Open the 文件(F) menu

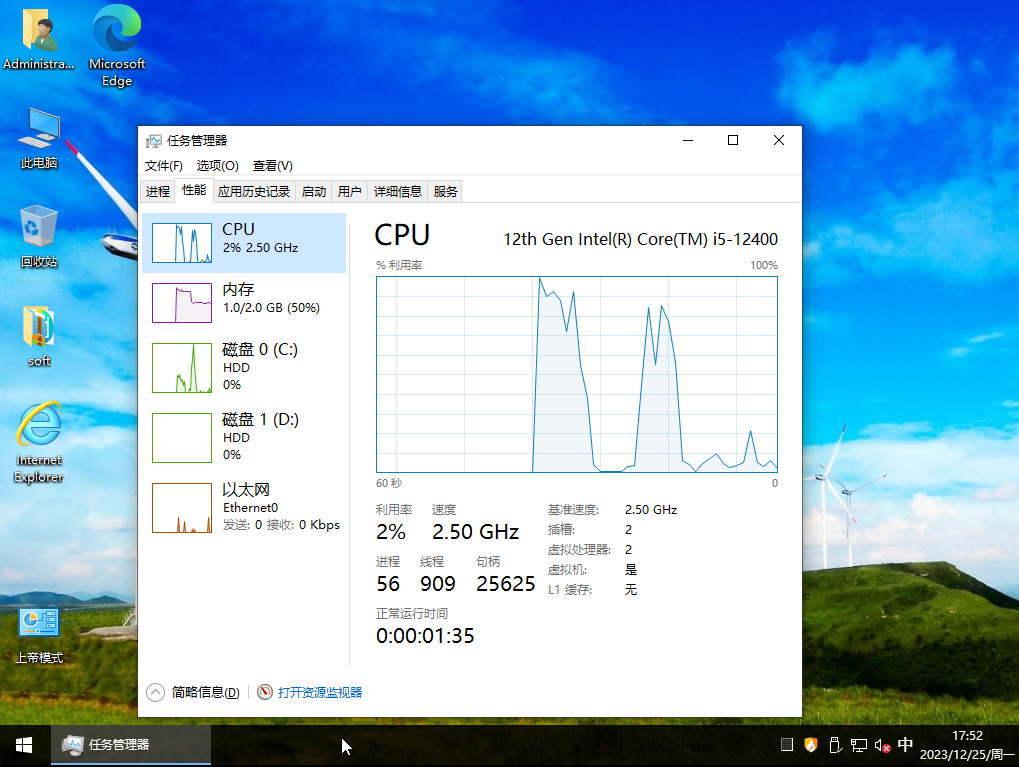[x=164, y=166]
